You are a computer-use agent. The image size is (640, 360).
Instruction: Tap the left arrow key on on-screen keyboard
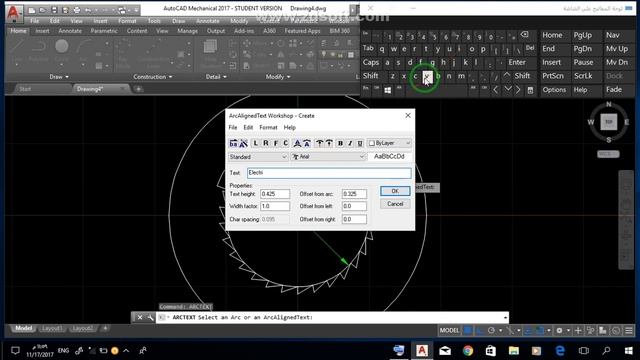(496, 90)
